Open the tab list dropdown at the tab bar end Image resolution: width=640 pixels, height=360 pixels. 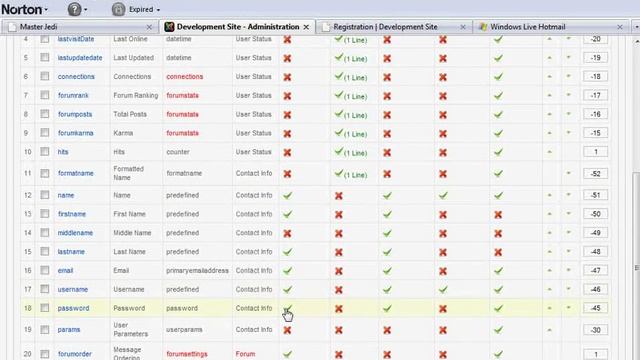click(x=636, y=27)
